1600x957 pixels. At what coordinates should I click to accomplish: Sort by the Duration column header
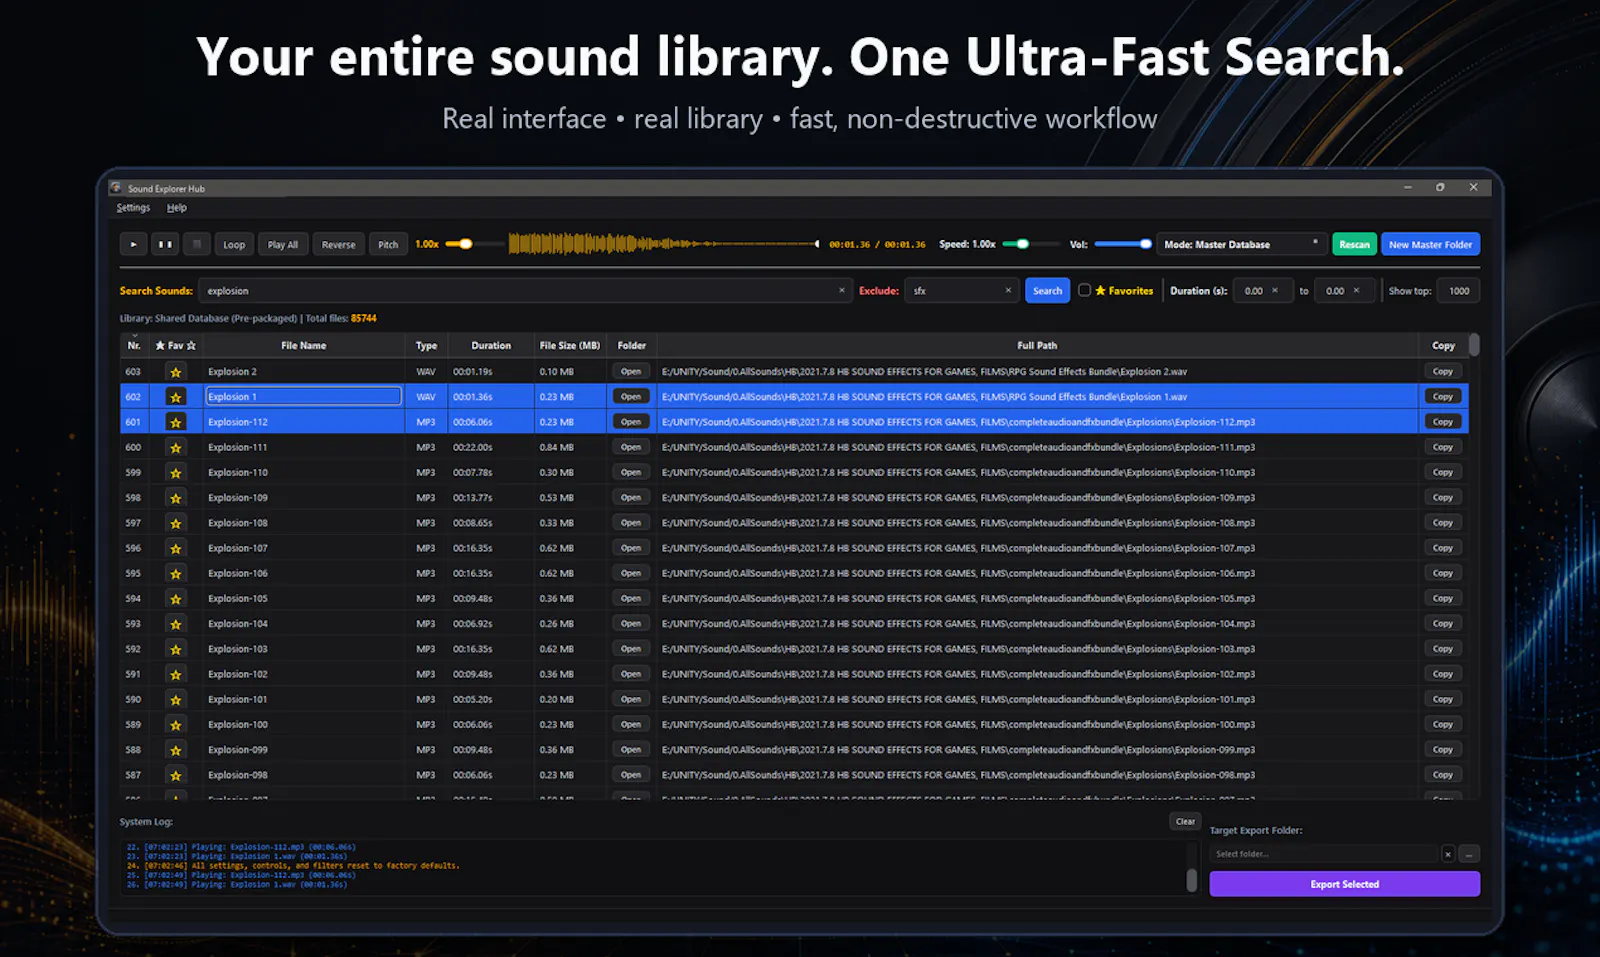pos(491,345)
